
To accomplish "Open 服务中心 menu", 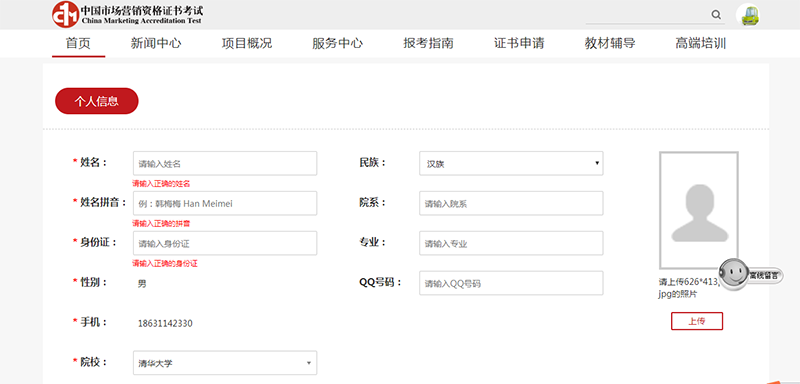I will [x=338, y=43].
